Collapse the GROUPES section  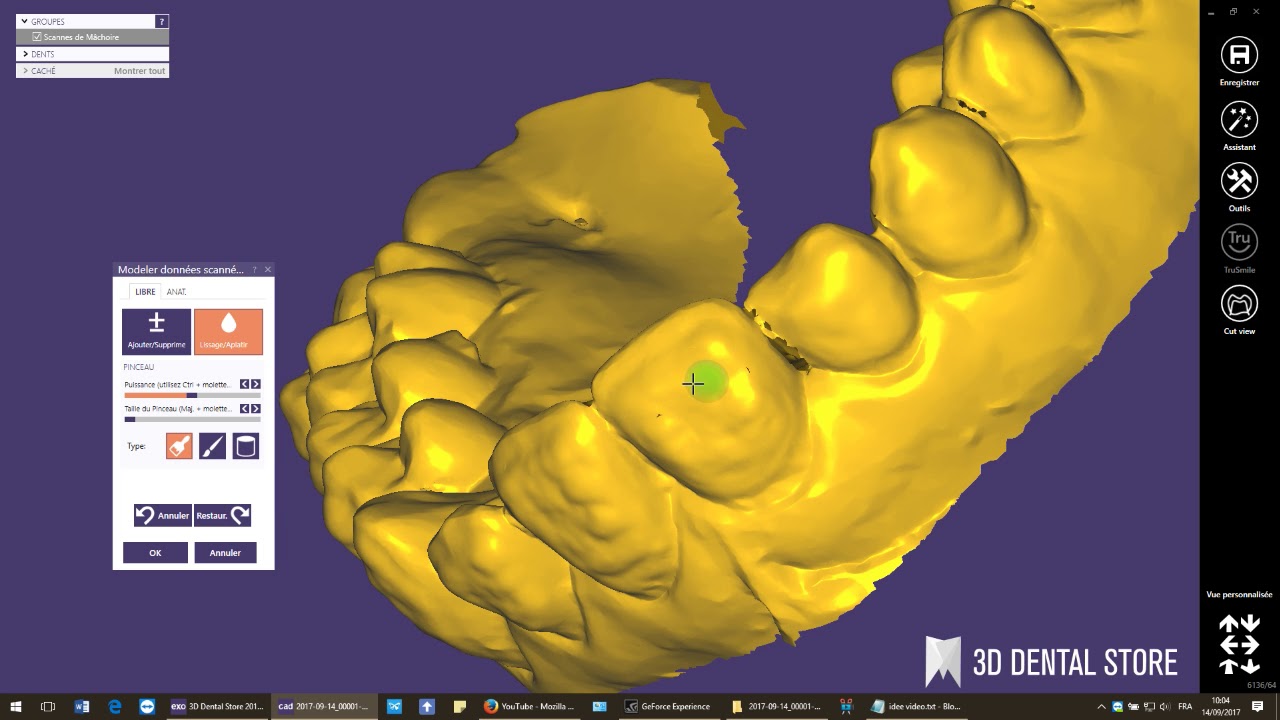[24, 21]
